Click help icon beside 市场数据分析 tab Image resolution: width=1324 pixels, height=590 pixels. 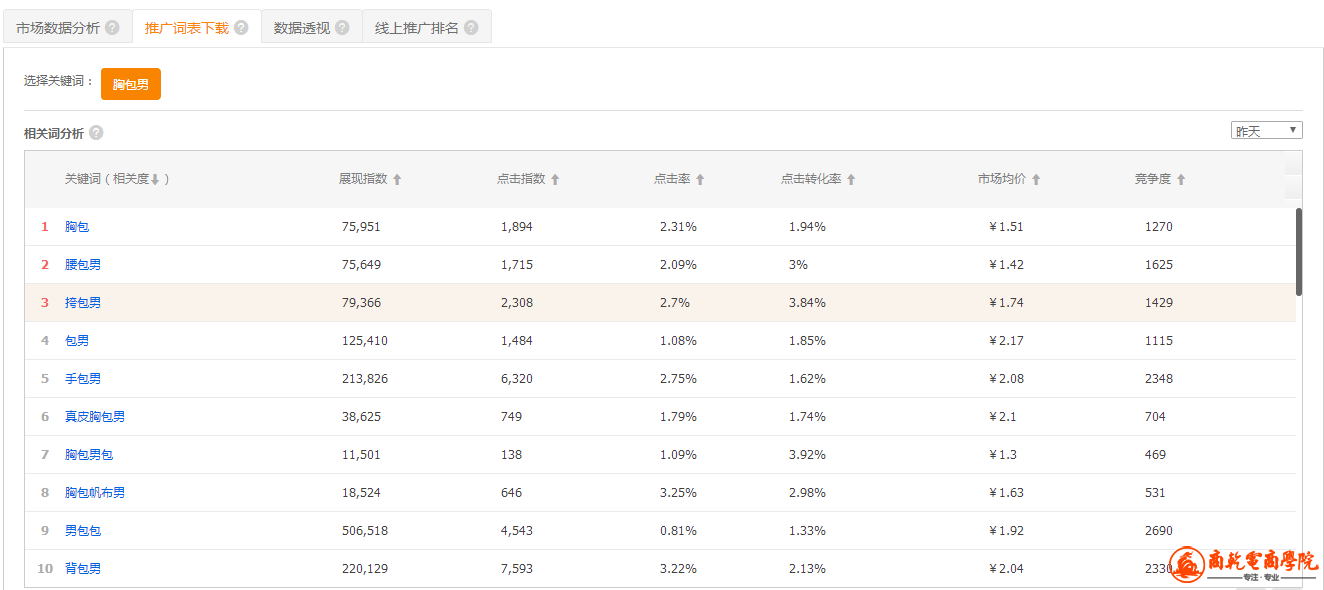click(x=112, y=28)
